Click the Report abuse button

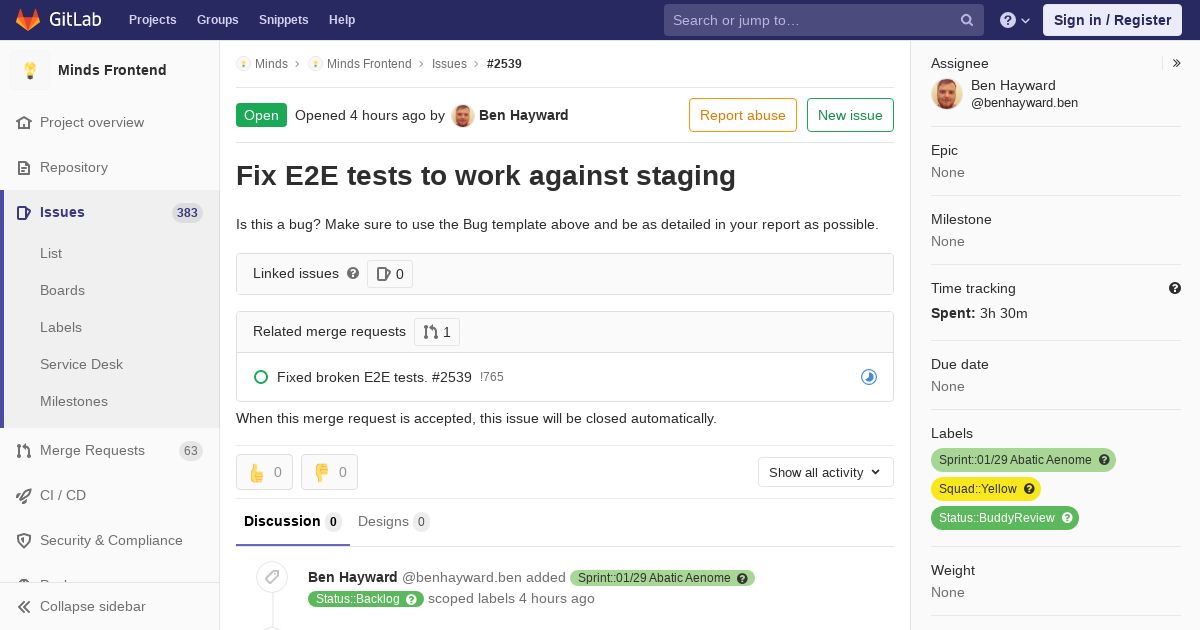[x=743, y=115]
